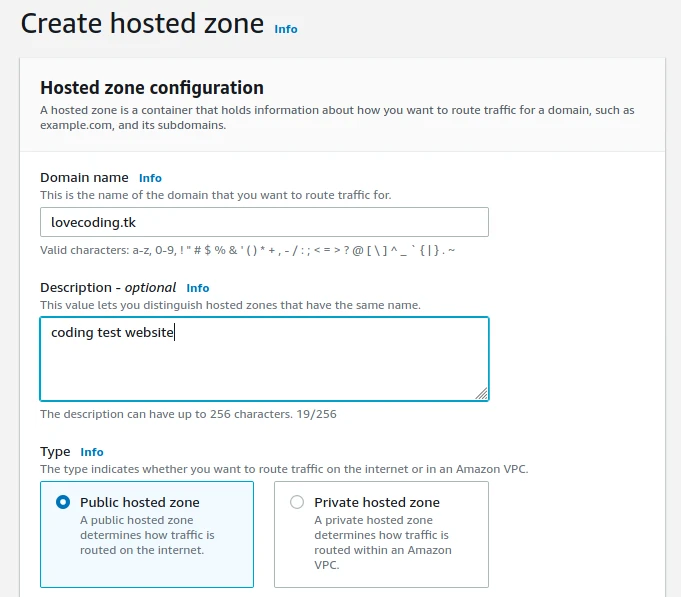
Task: Click the Hosted zone configuration heading
Action: coord(152,88)
